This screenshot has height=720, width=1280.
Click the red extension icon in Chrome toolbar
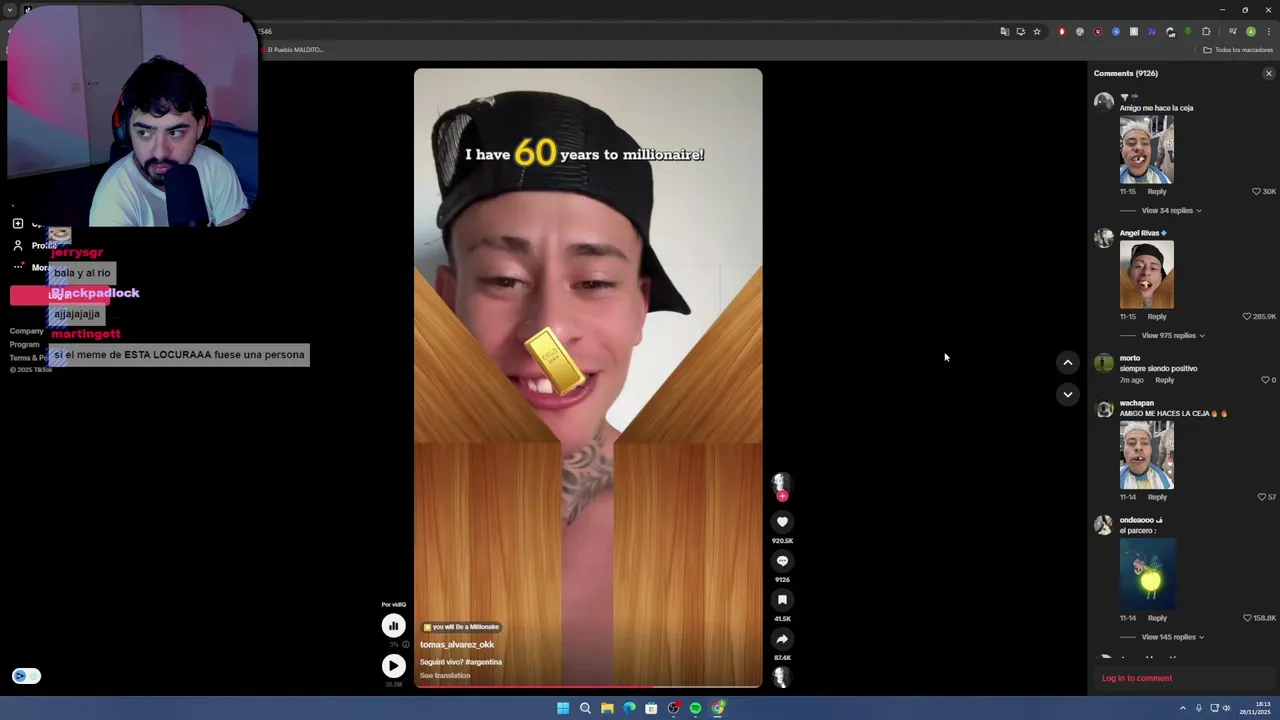coord(1062,31)
